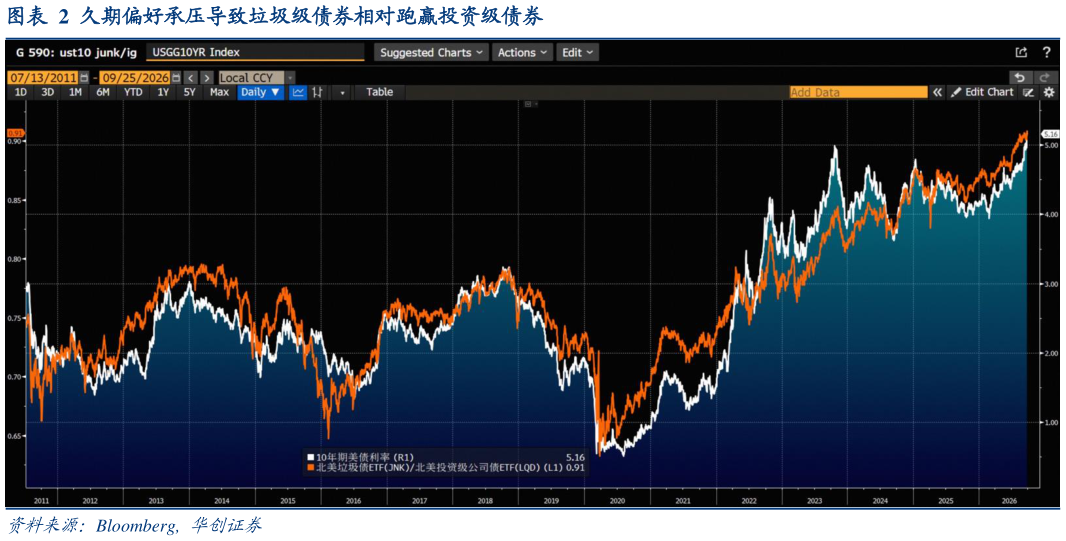Step date range backward with left arrow

tap(191, 77)
